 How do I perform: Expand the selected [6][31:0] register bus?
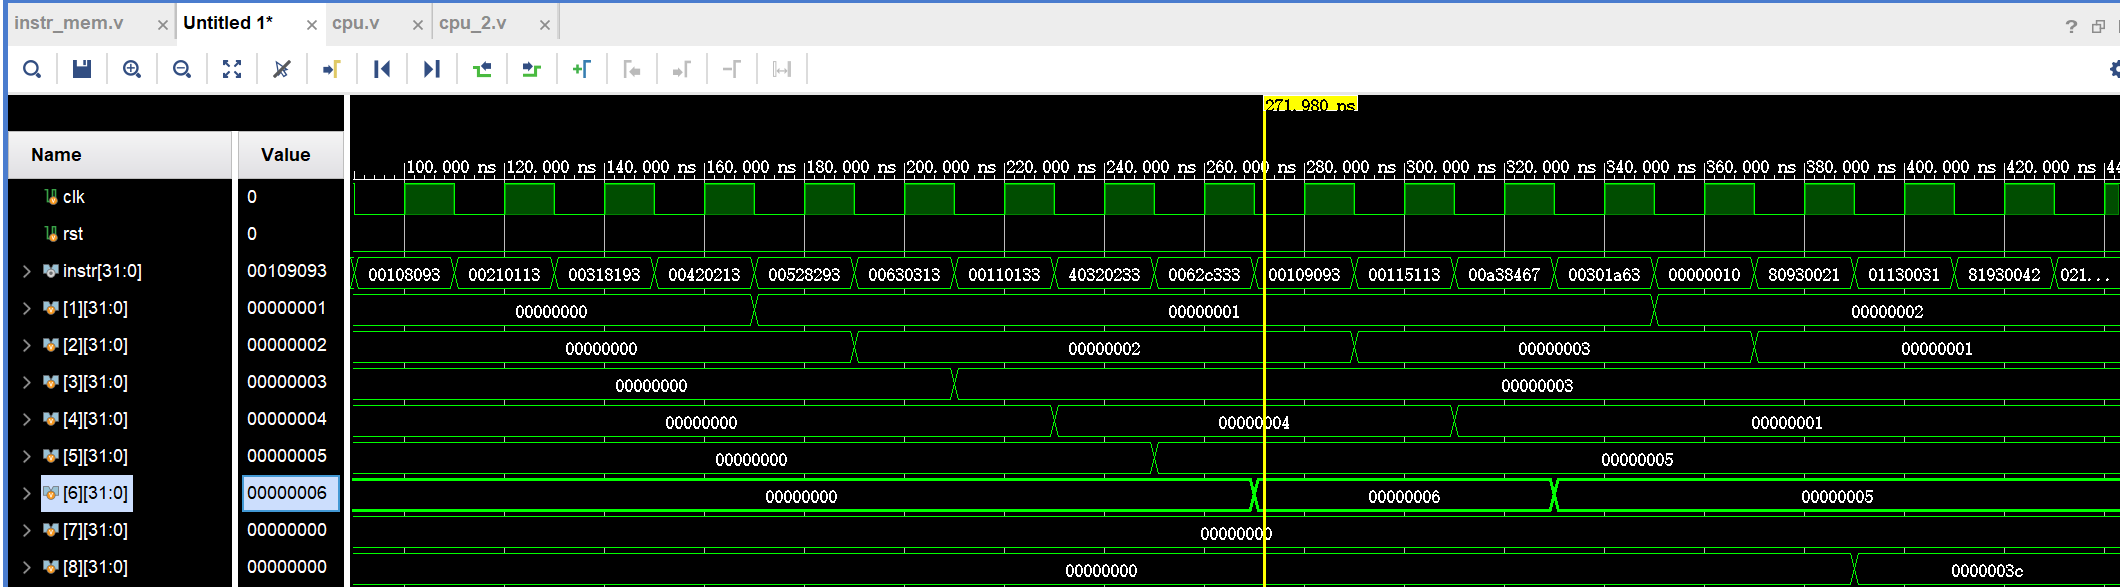(26, 493)
